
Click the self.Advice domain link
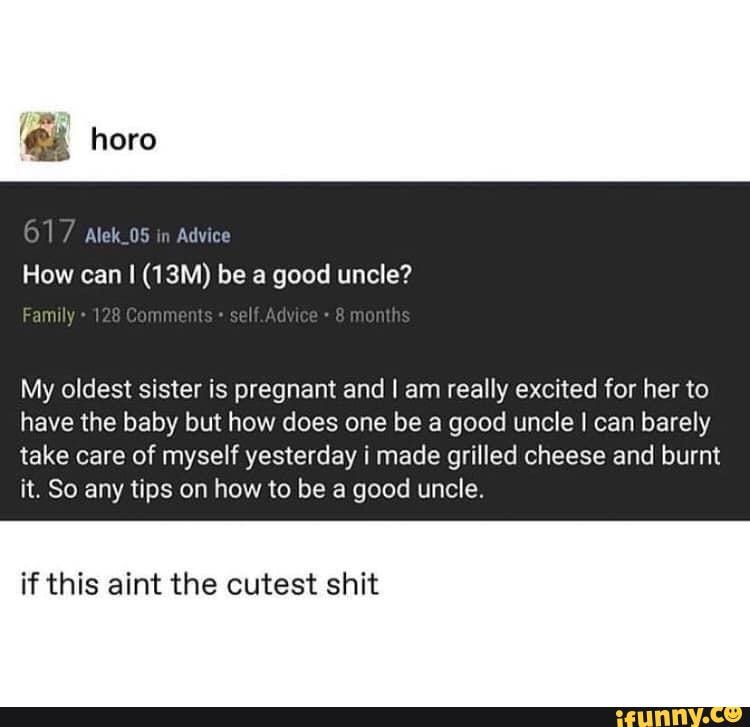tap(274, 316)
